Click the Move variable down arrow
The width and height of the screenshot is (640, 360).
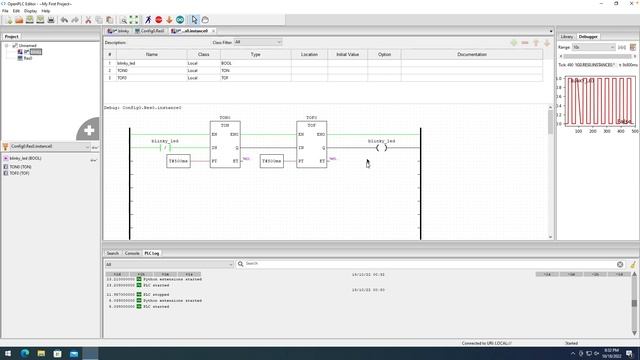coord(547,42)
